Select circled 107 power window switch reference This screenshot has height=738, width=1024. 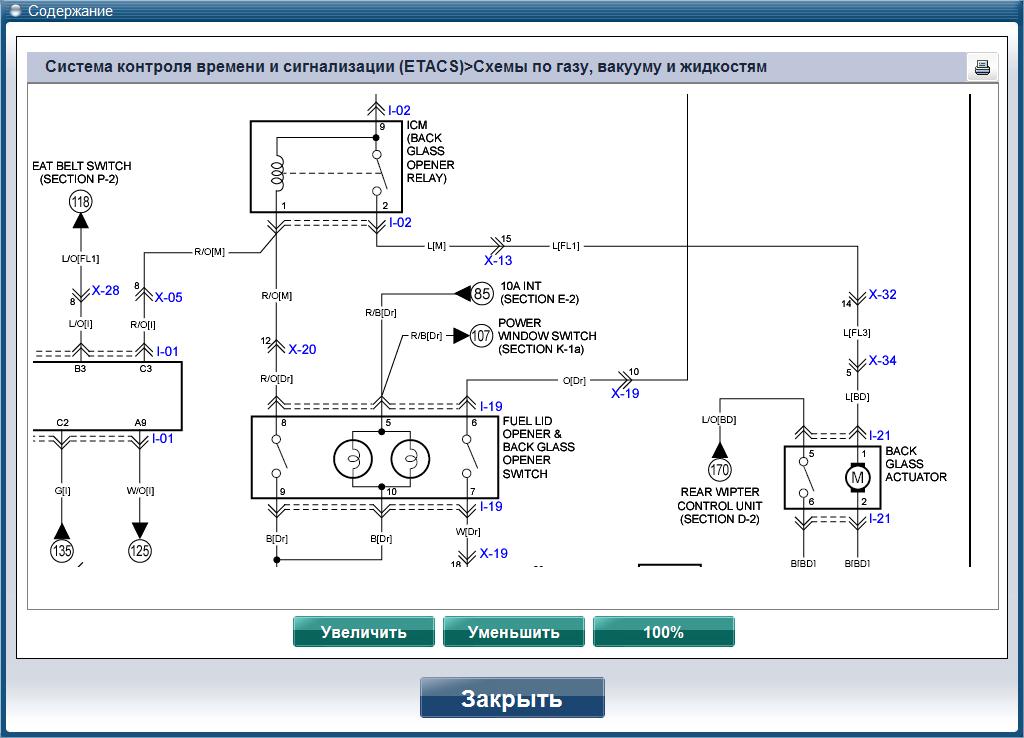click(x=481, y=336)
